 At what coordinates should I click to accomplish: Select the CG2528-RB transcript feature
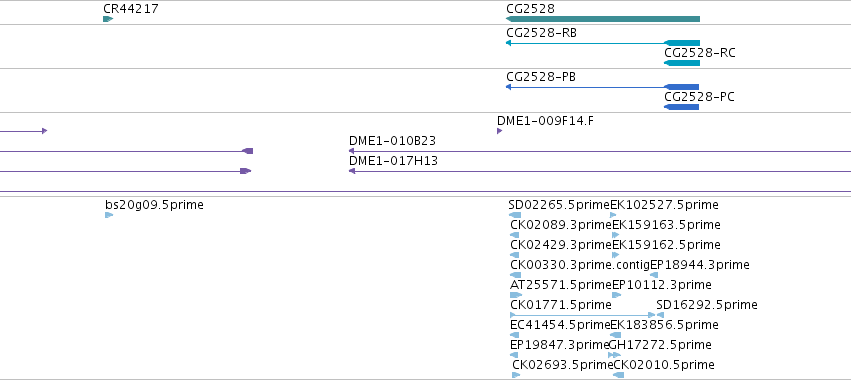[x=602, y=43]
